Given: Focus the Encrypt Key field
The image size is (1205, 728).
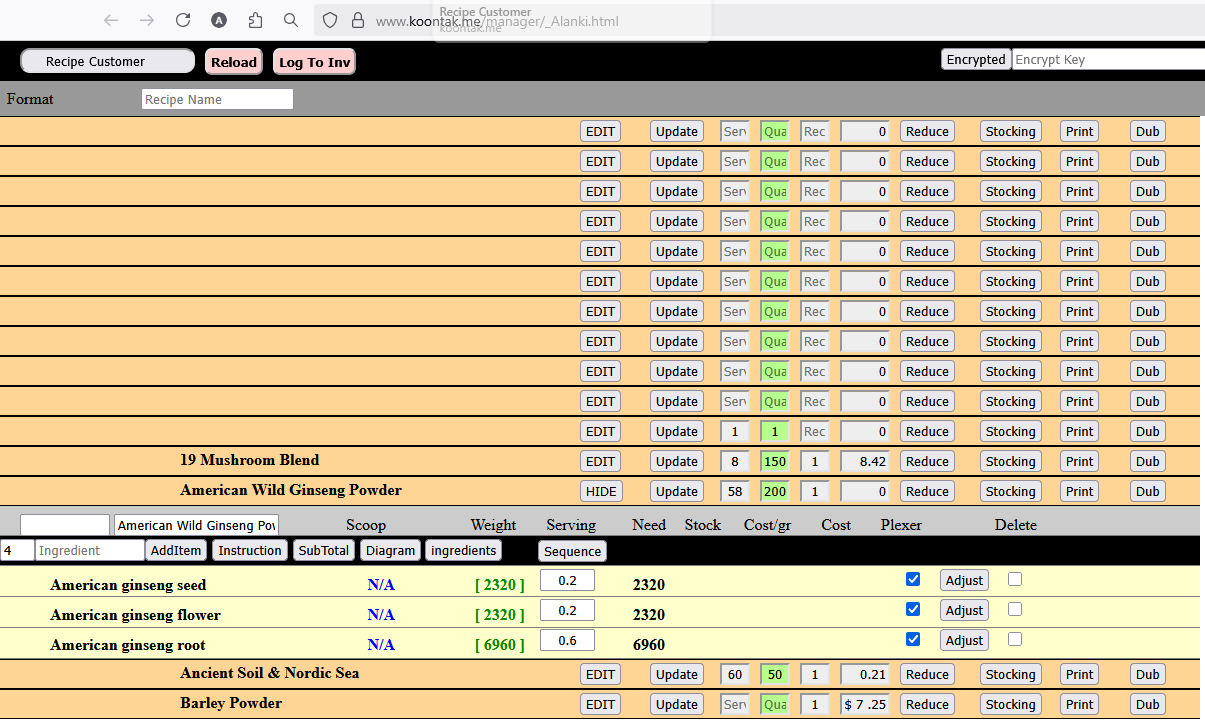Looking at the screenshot, I should click(1108, 59).
